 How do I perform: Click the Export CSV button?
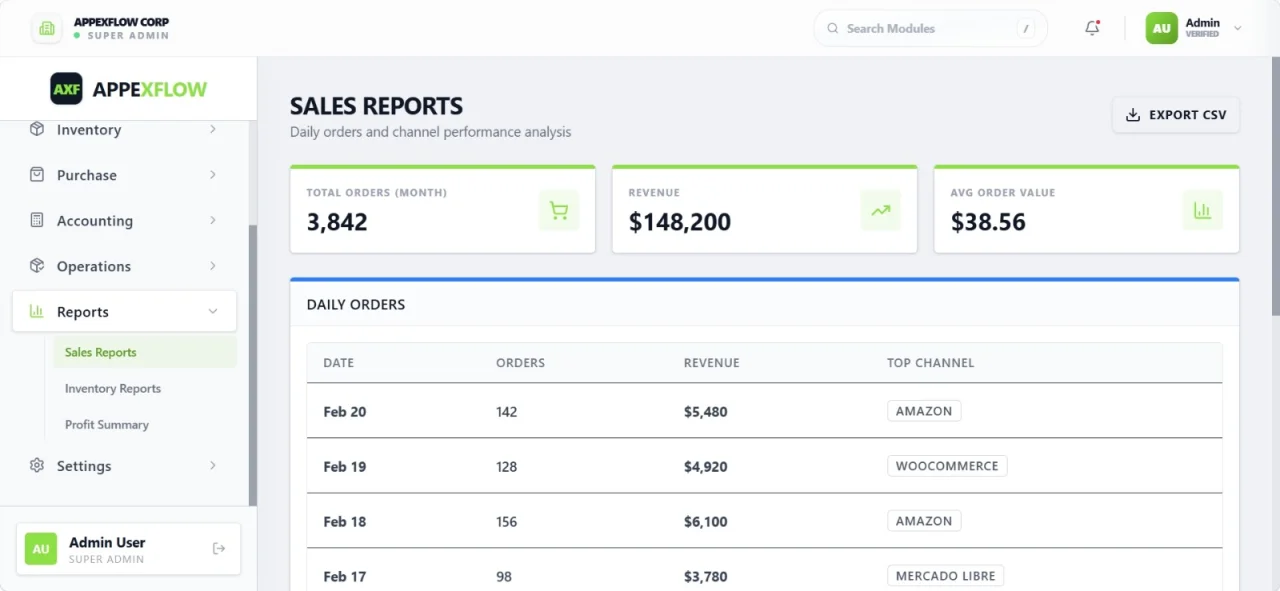(1176, 115)
